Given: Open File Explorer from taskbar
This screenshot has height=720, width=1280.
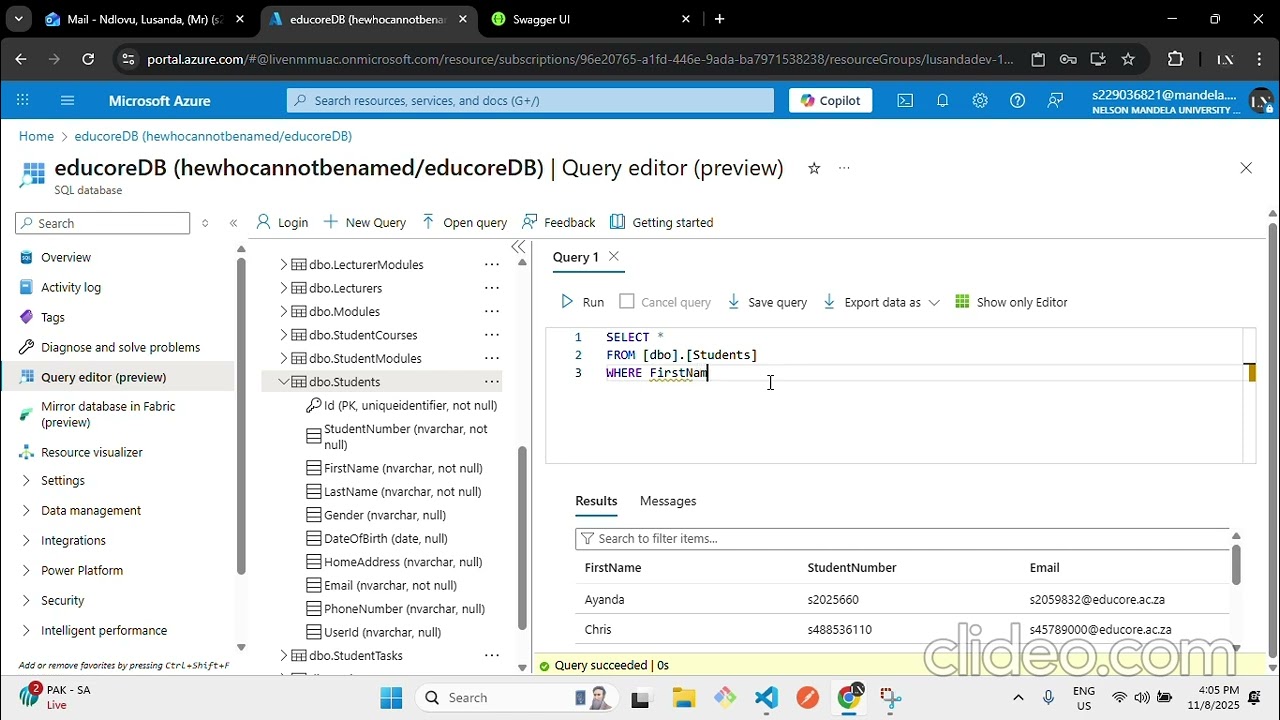Looking at the screenshot, I should pyautogui.click(x=683, y=697).
